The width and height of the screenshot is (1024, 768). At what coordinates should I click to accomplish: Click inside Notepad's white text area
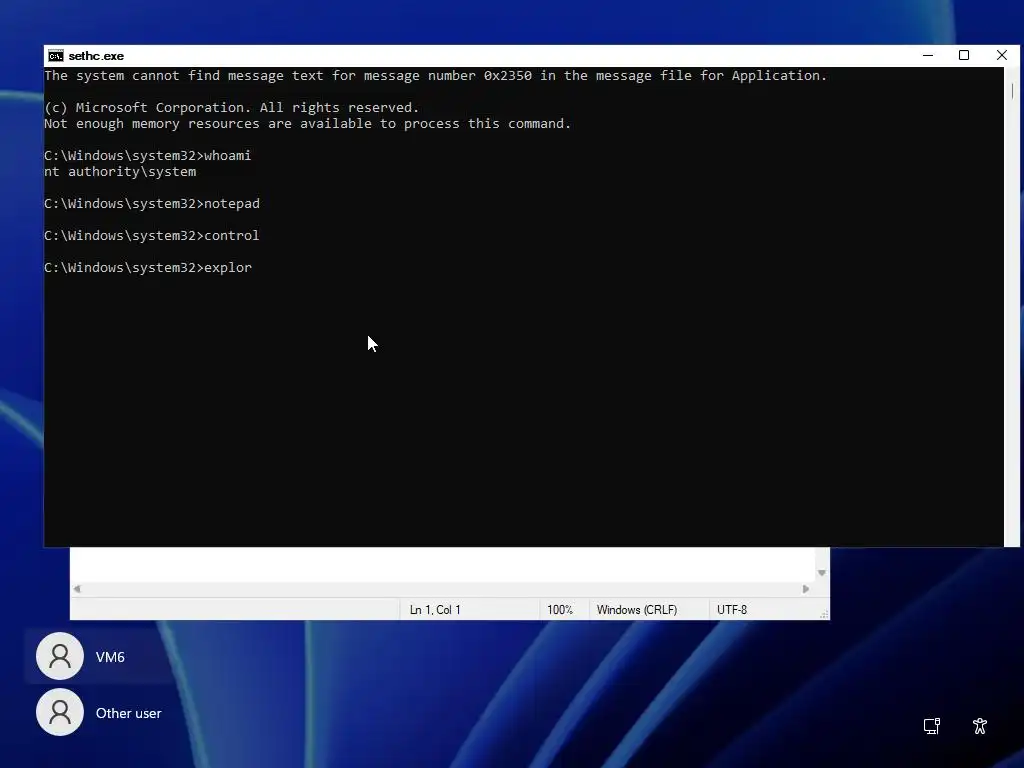(443, 564)
